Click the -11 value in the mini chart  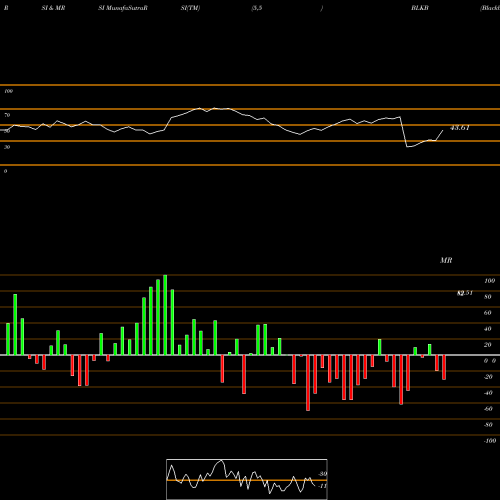pos(322,486)
